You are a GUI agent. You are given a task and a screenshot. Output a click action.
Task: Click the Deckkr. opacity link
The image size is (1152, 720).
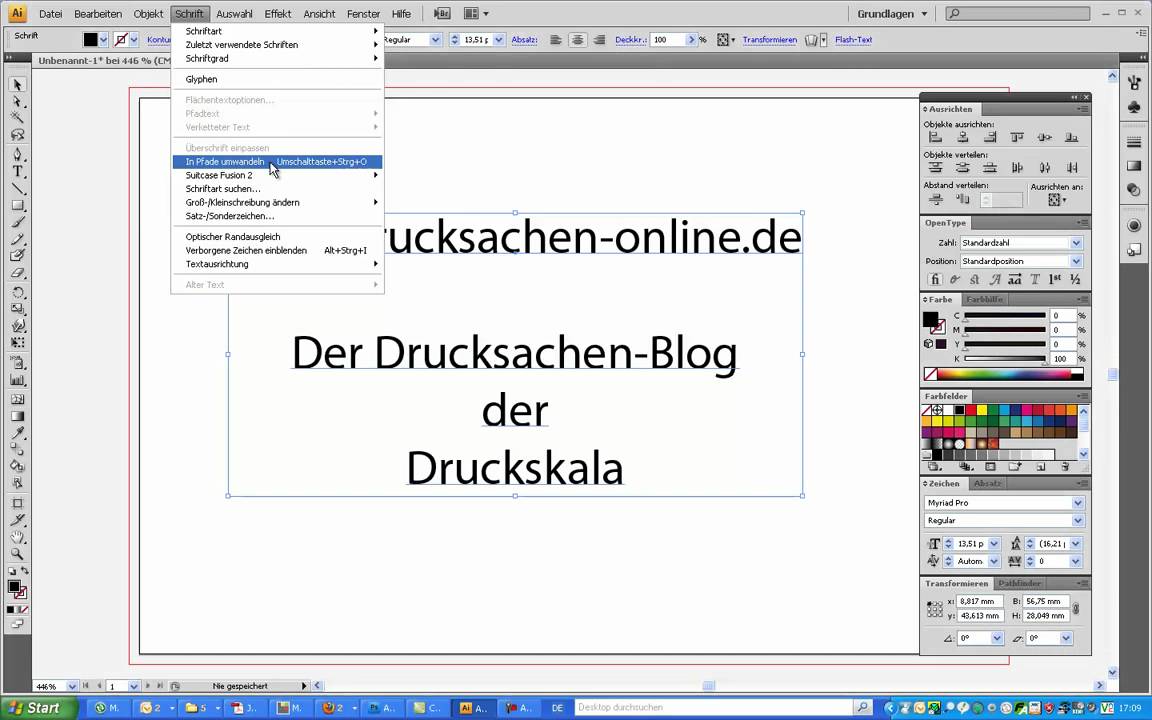(x=630, y=40)
